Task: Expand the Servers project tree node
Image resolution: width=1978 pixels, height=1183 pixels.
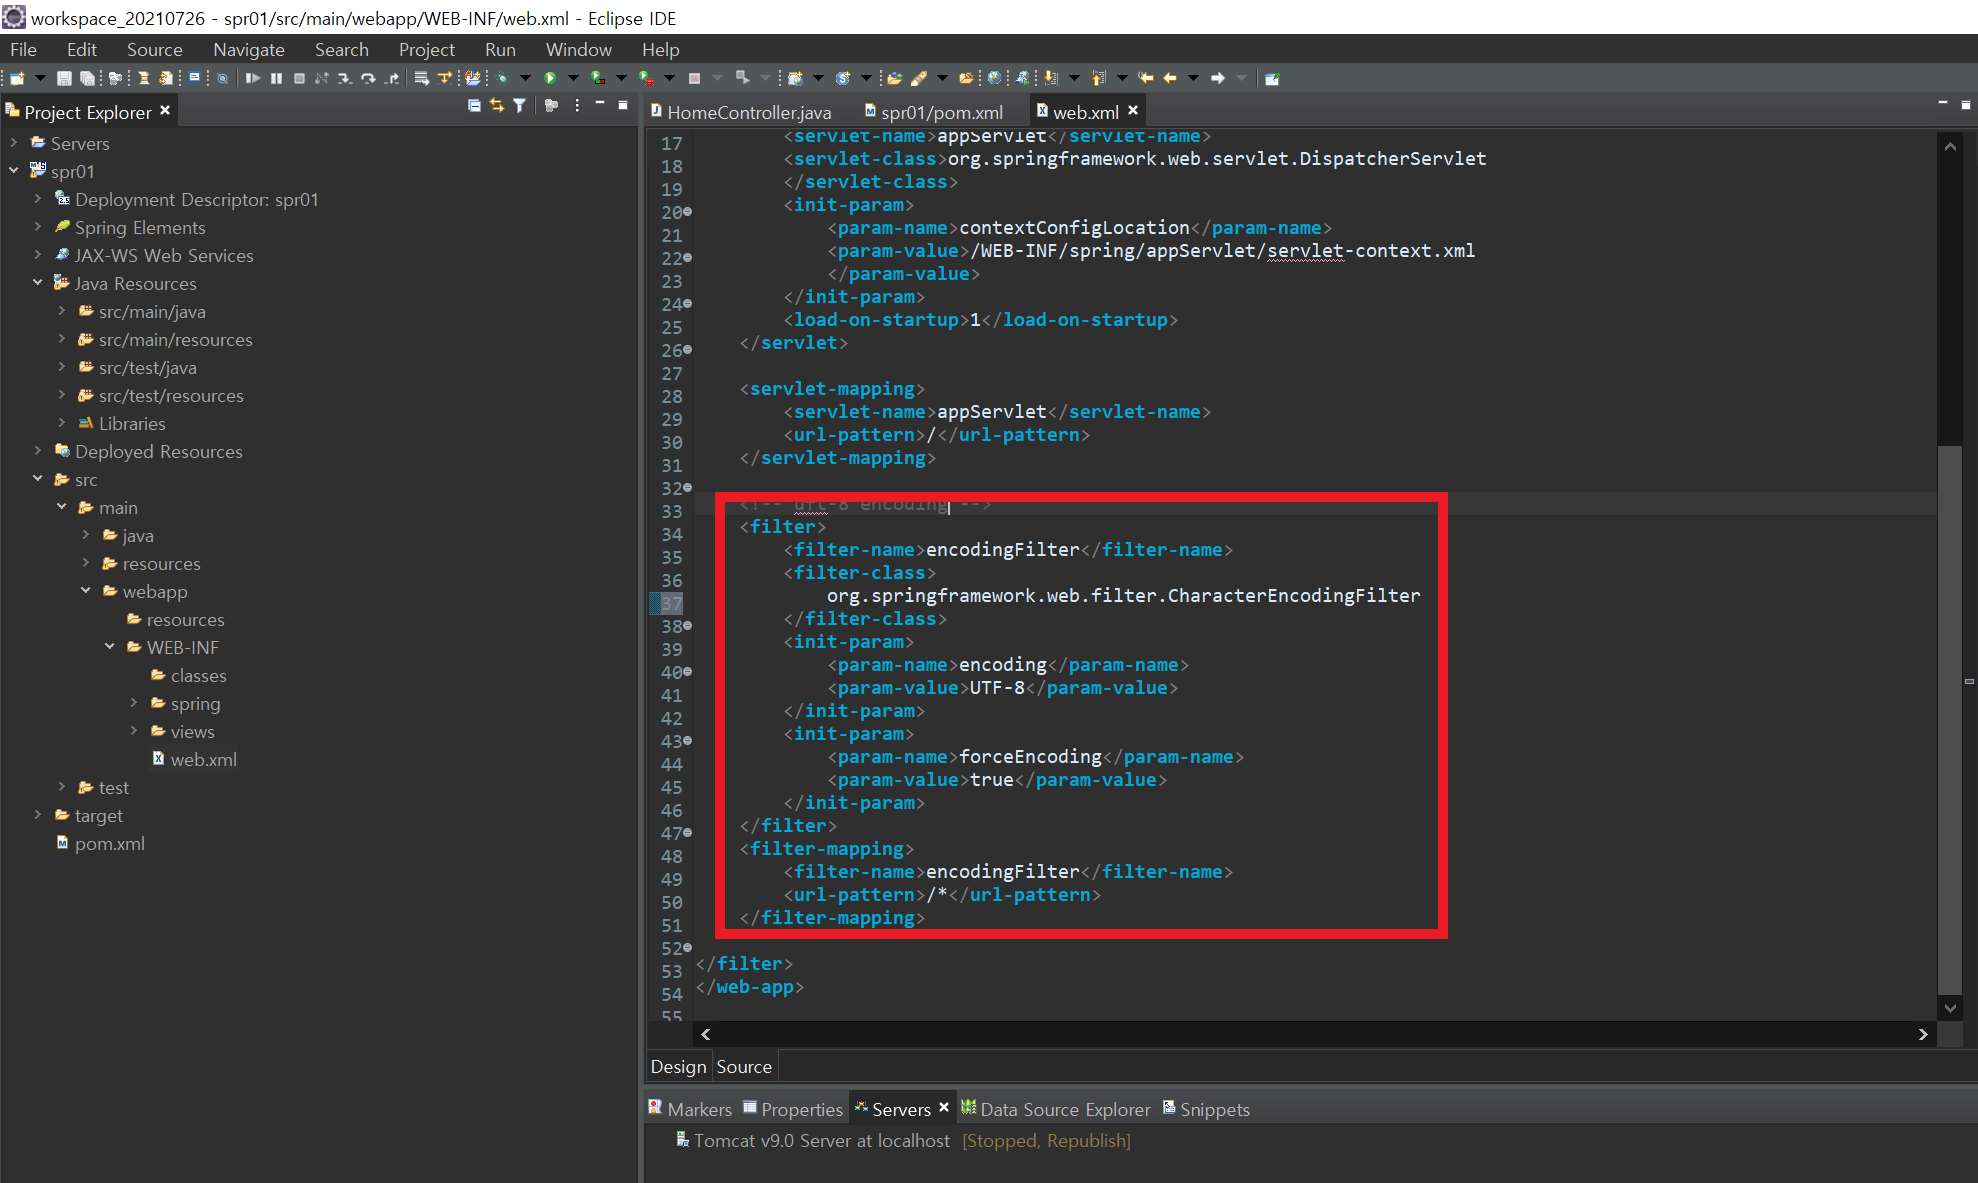Action: click(x=14, y=143)
